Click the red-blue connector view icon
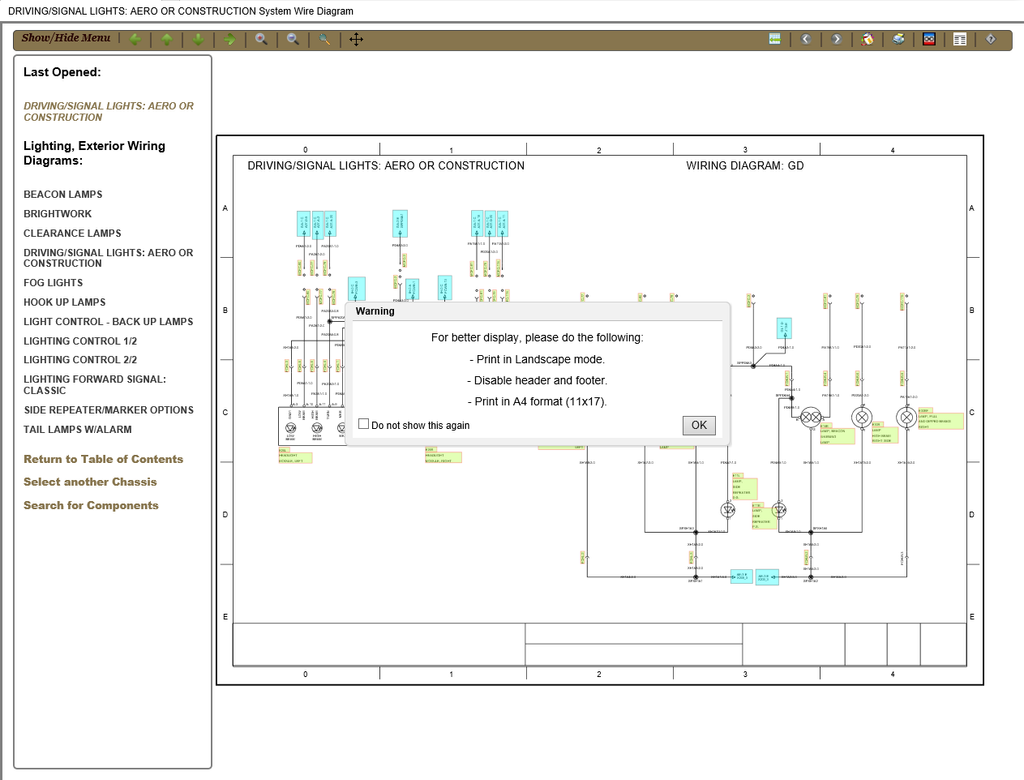Viewport: 1024px width, 780px height. (x=929, y=39)
